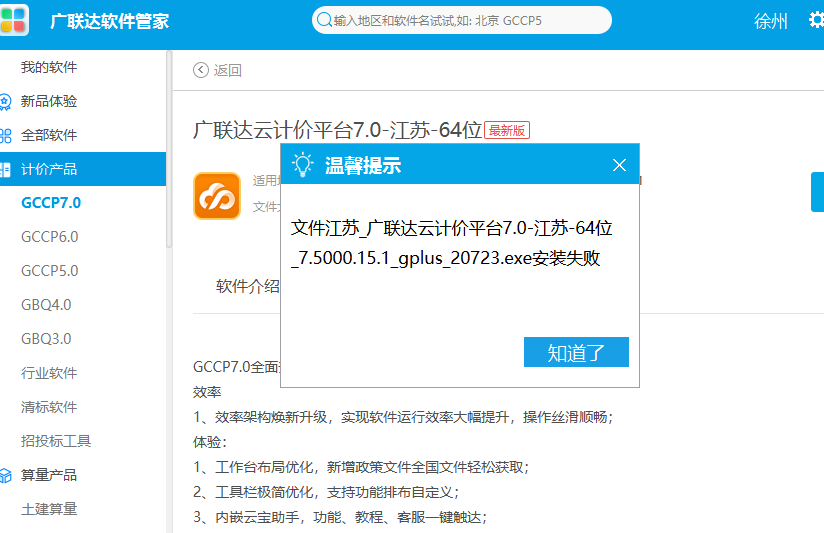This screenshot has width=824, height=533.
Task: Click the 最新版 badge
Action: tap(507, 130)
